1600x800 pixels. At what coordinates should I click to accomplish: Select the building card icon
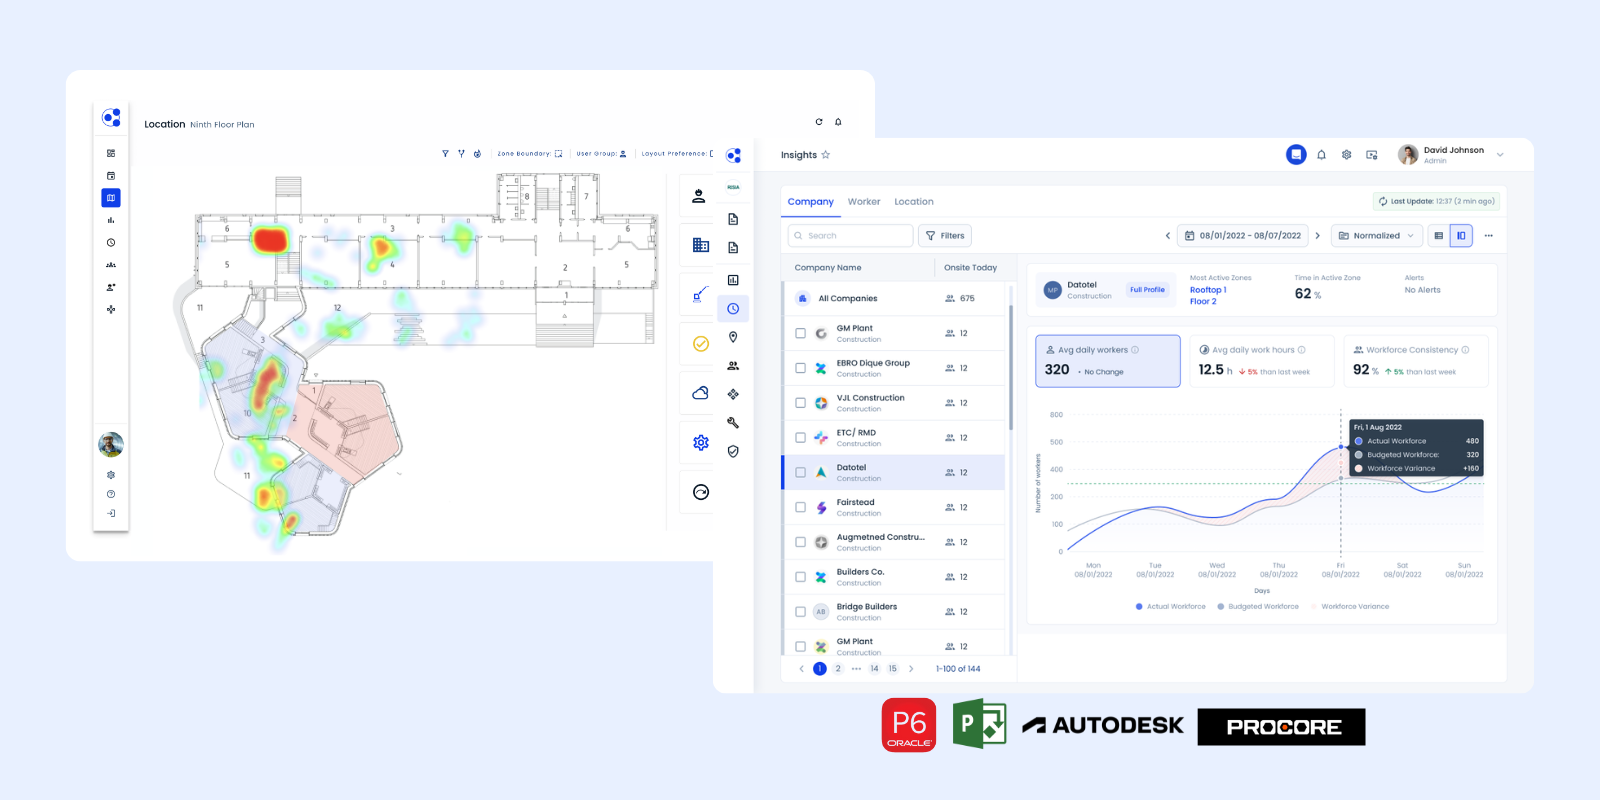point(700,245)
